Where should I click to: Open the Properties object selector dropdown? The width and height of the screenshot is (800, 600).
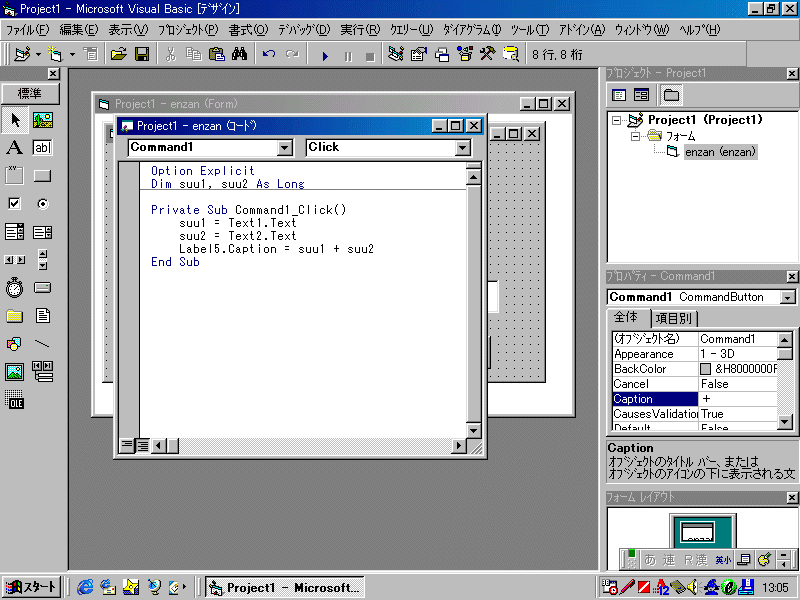pos(788,297)
